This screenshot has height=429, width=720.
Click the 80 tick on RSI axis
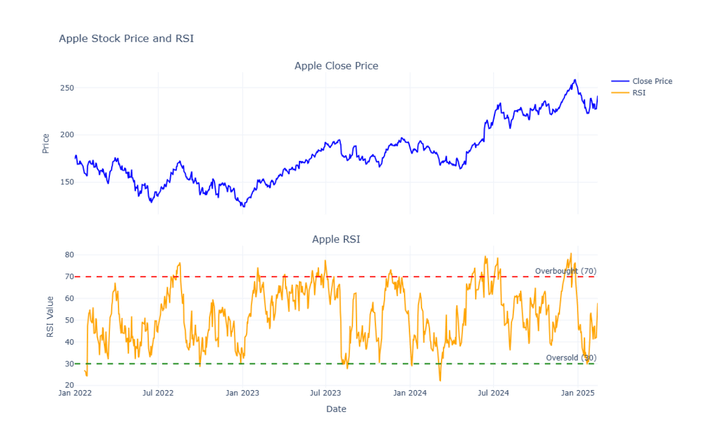(x=69, y=255)
